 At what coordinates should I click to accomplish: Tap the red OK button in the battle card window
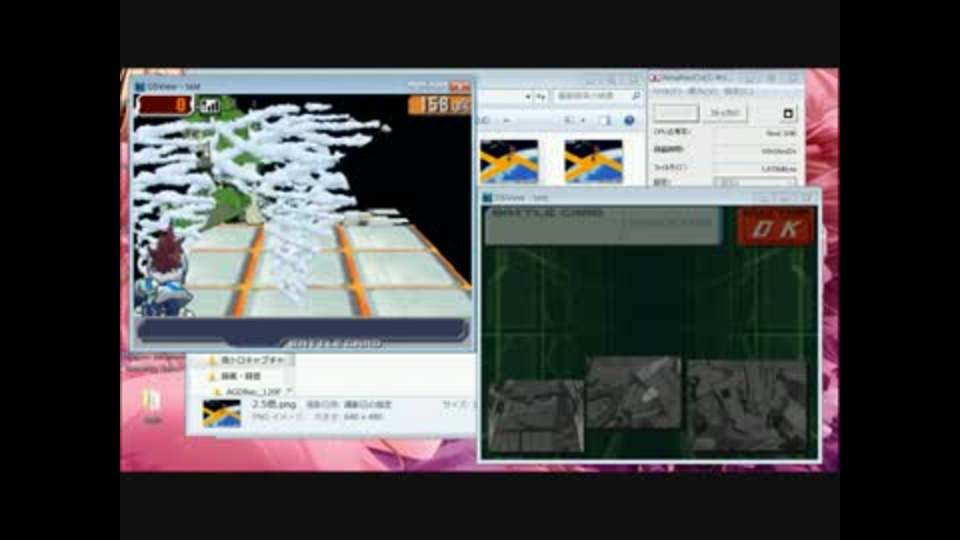click(776, 227)
